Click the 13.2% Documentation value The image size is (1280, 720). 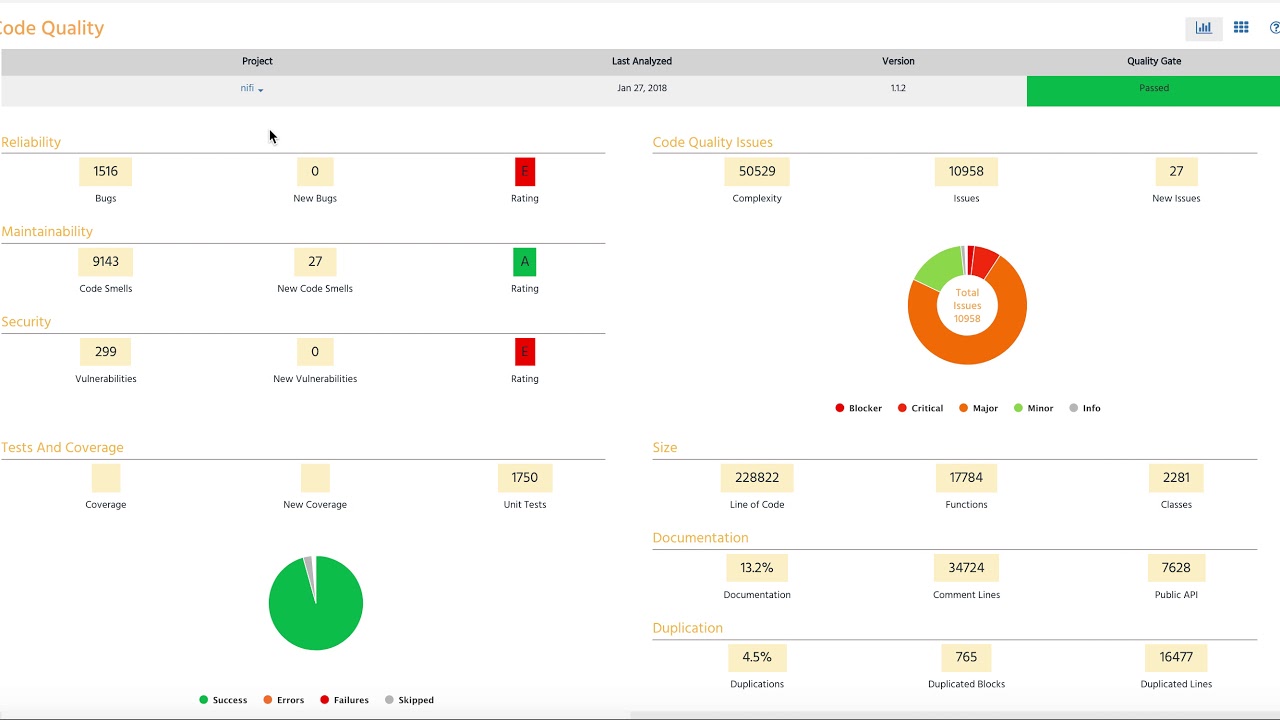(757, 568)
